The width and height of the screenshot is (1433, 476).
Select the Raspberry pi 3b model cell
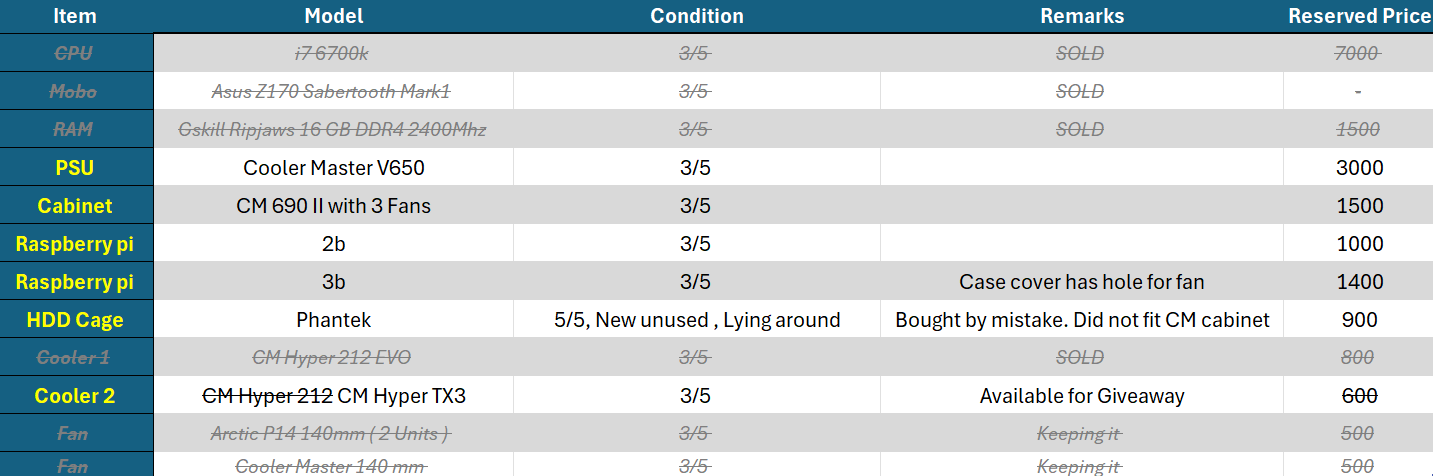[334, 282]
